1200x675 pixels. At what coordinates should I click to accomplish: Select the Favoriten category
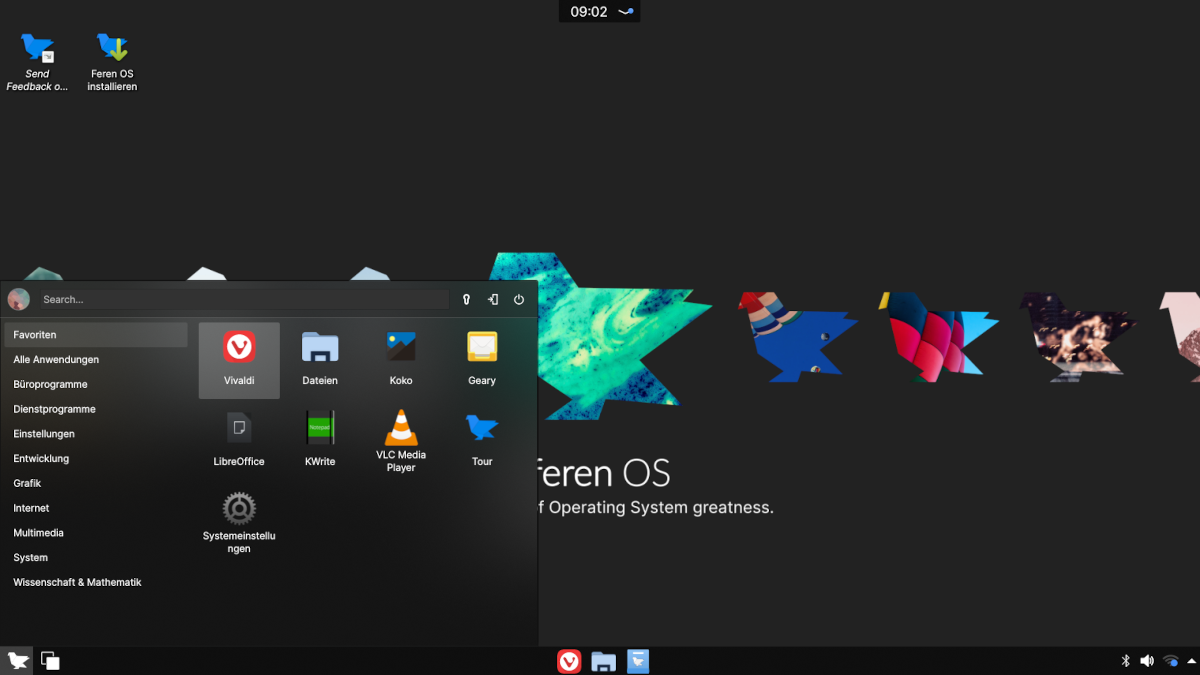click(x=95, y=335)
